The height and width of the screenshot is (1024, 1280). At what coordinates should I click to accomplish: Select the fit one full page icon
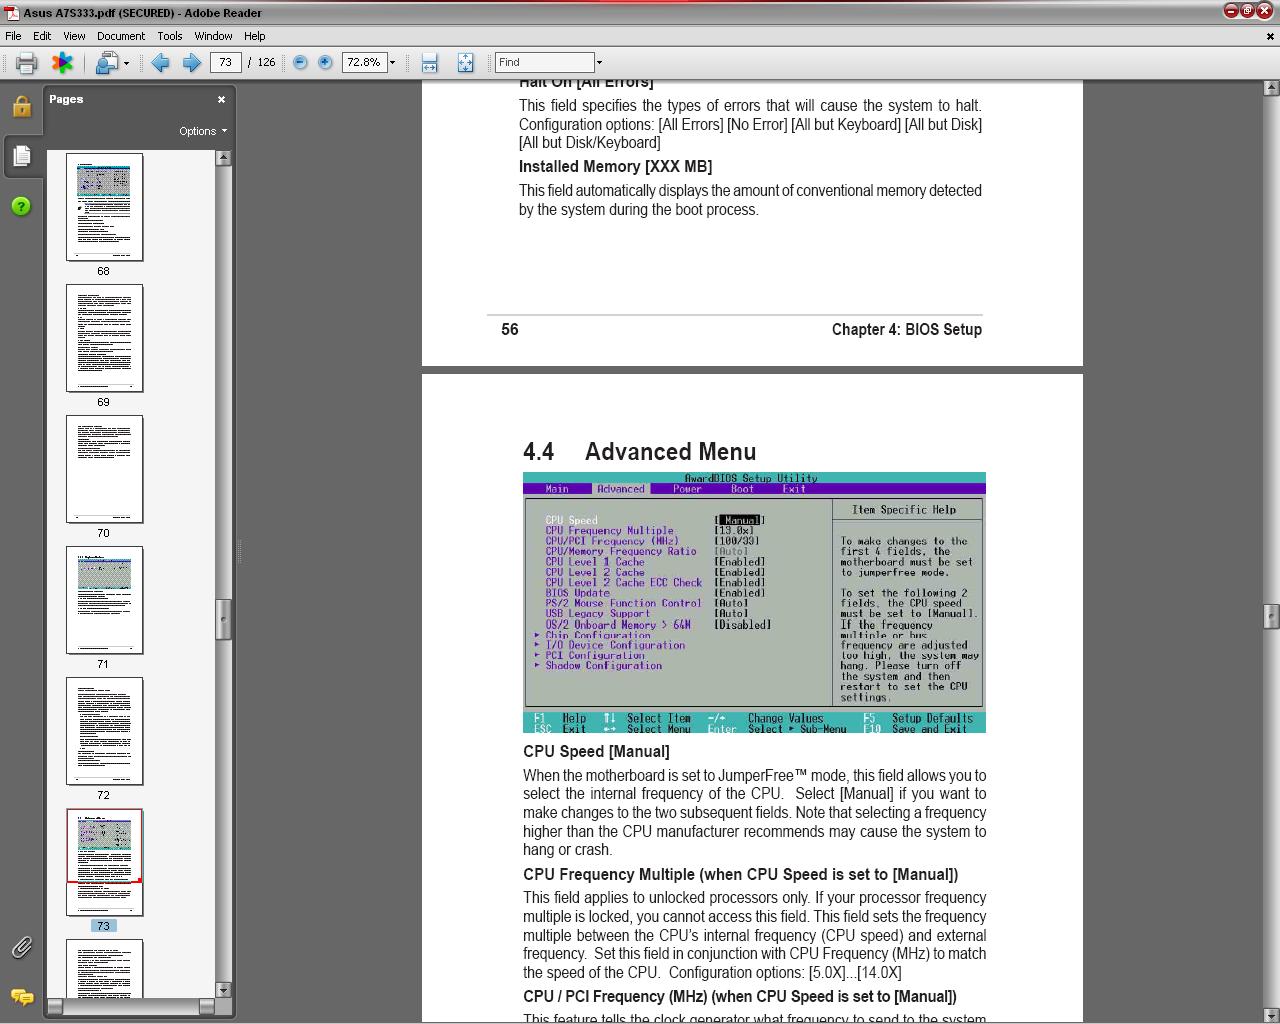(465, 62)
